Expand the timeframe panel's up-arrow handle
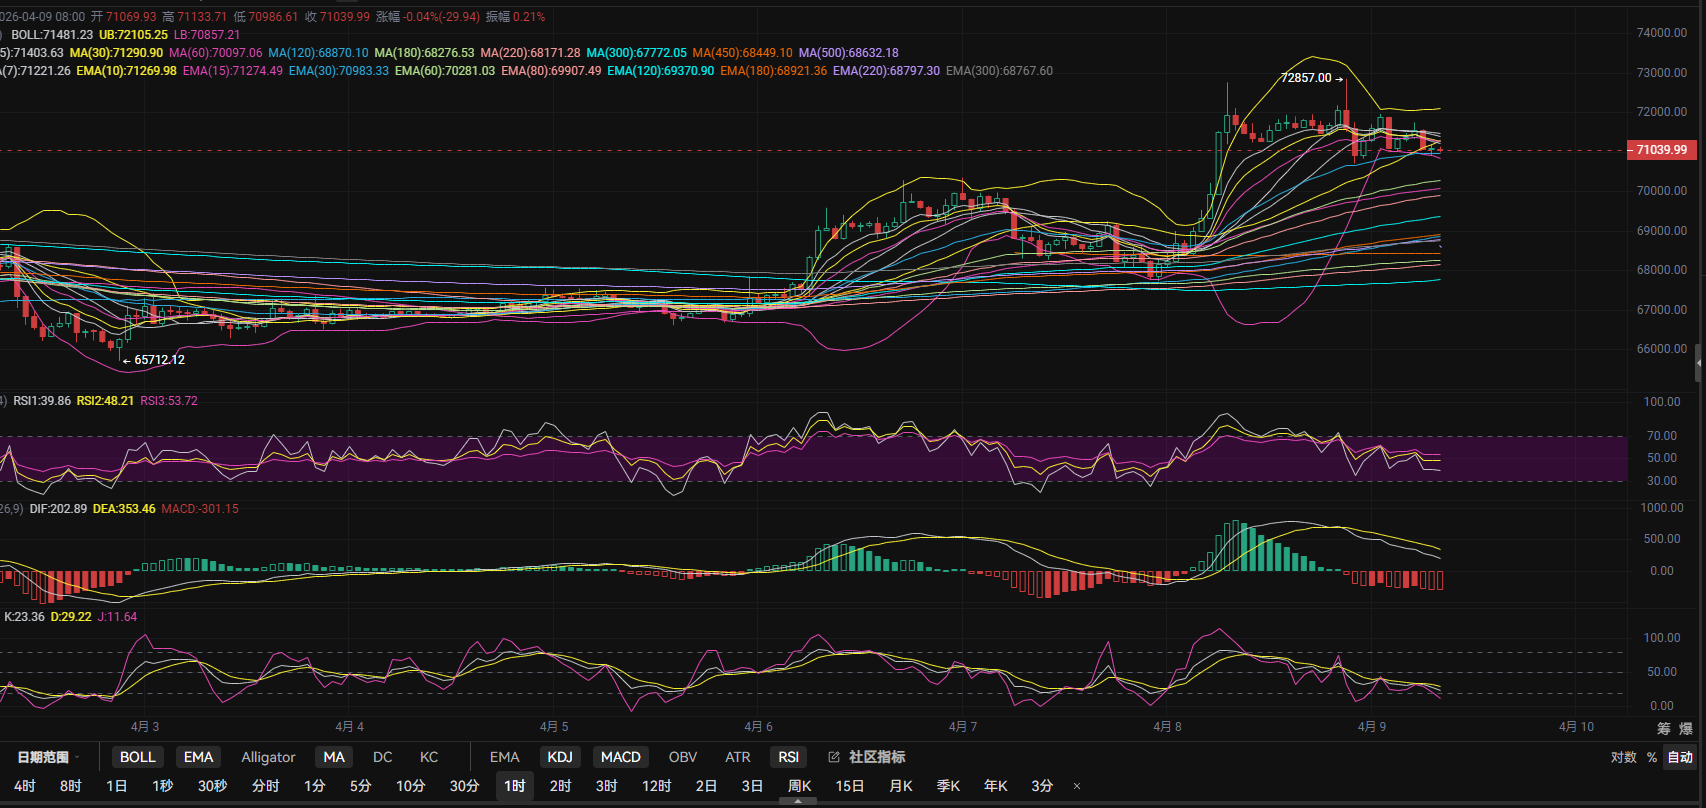 pyautogui.click(x=797, y=800)
